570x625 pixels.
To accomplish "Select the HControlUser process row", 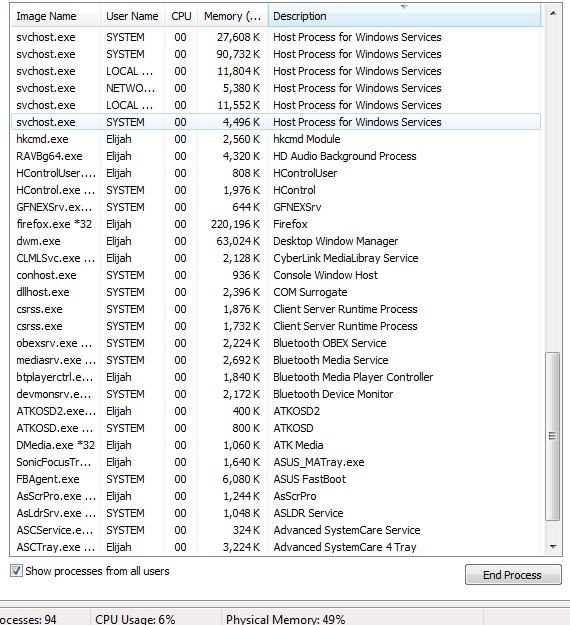I will (276, 173).
